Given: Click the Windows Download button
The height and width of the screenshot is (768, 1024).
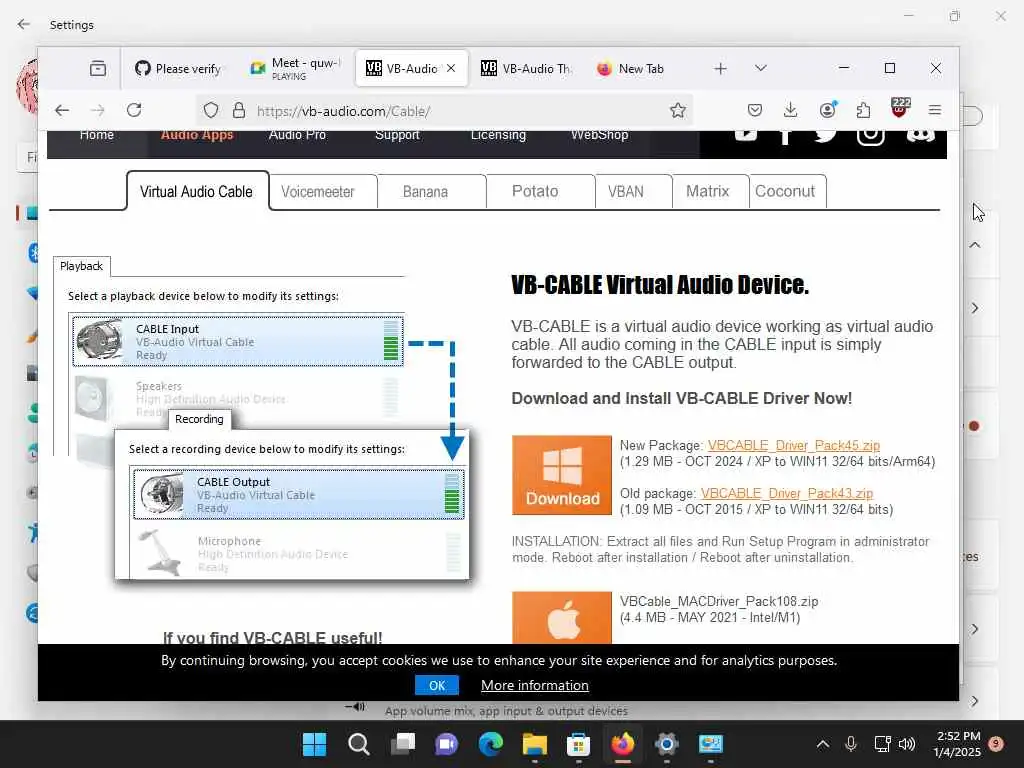Looking at the screenshot, I should 562,475.
